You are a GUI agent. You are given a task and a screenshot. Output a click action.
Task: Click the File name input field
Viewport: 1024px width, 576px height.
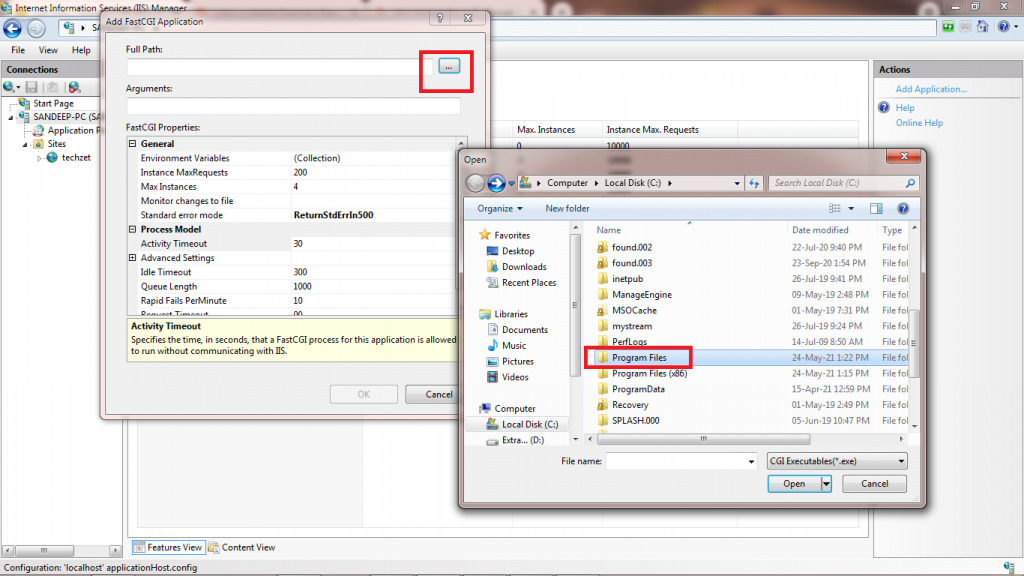pos(681,461)
